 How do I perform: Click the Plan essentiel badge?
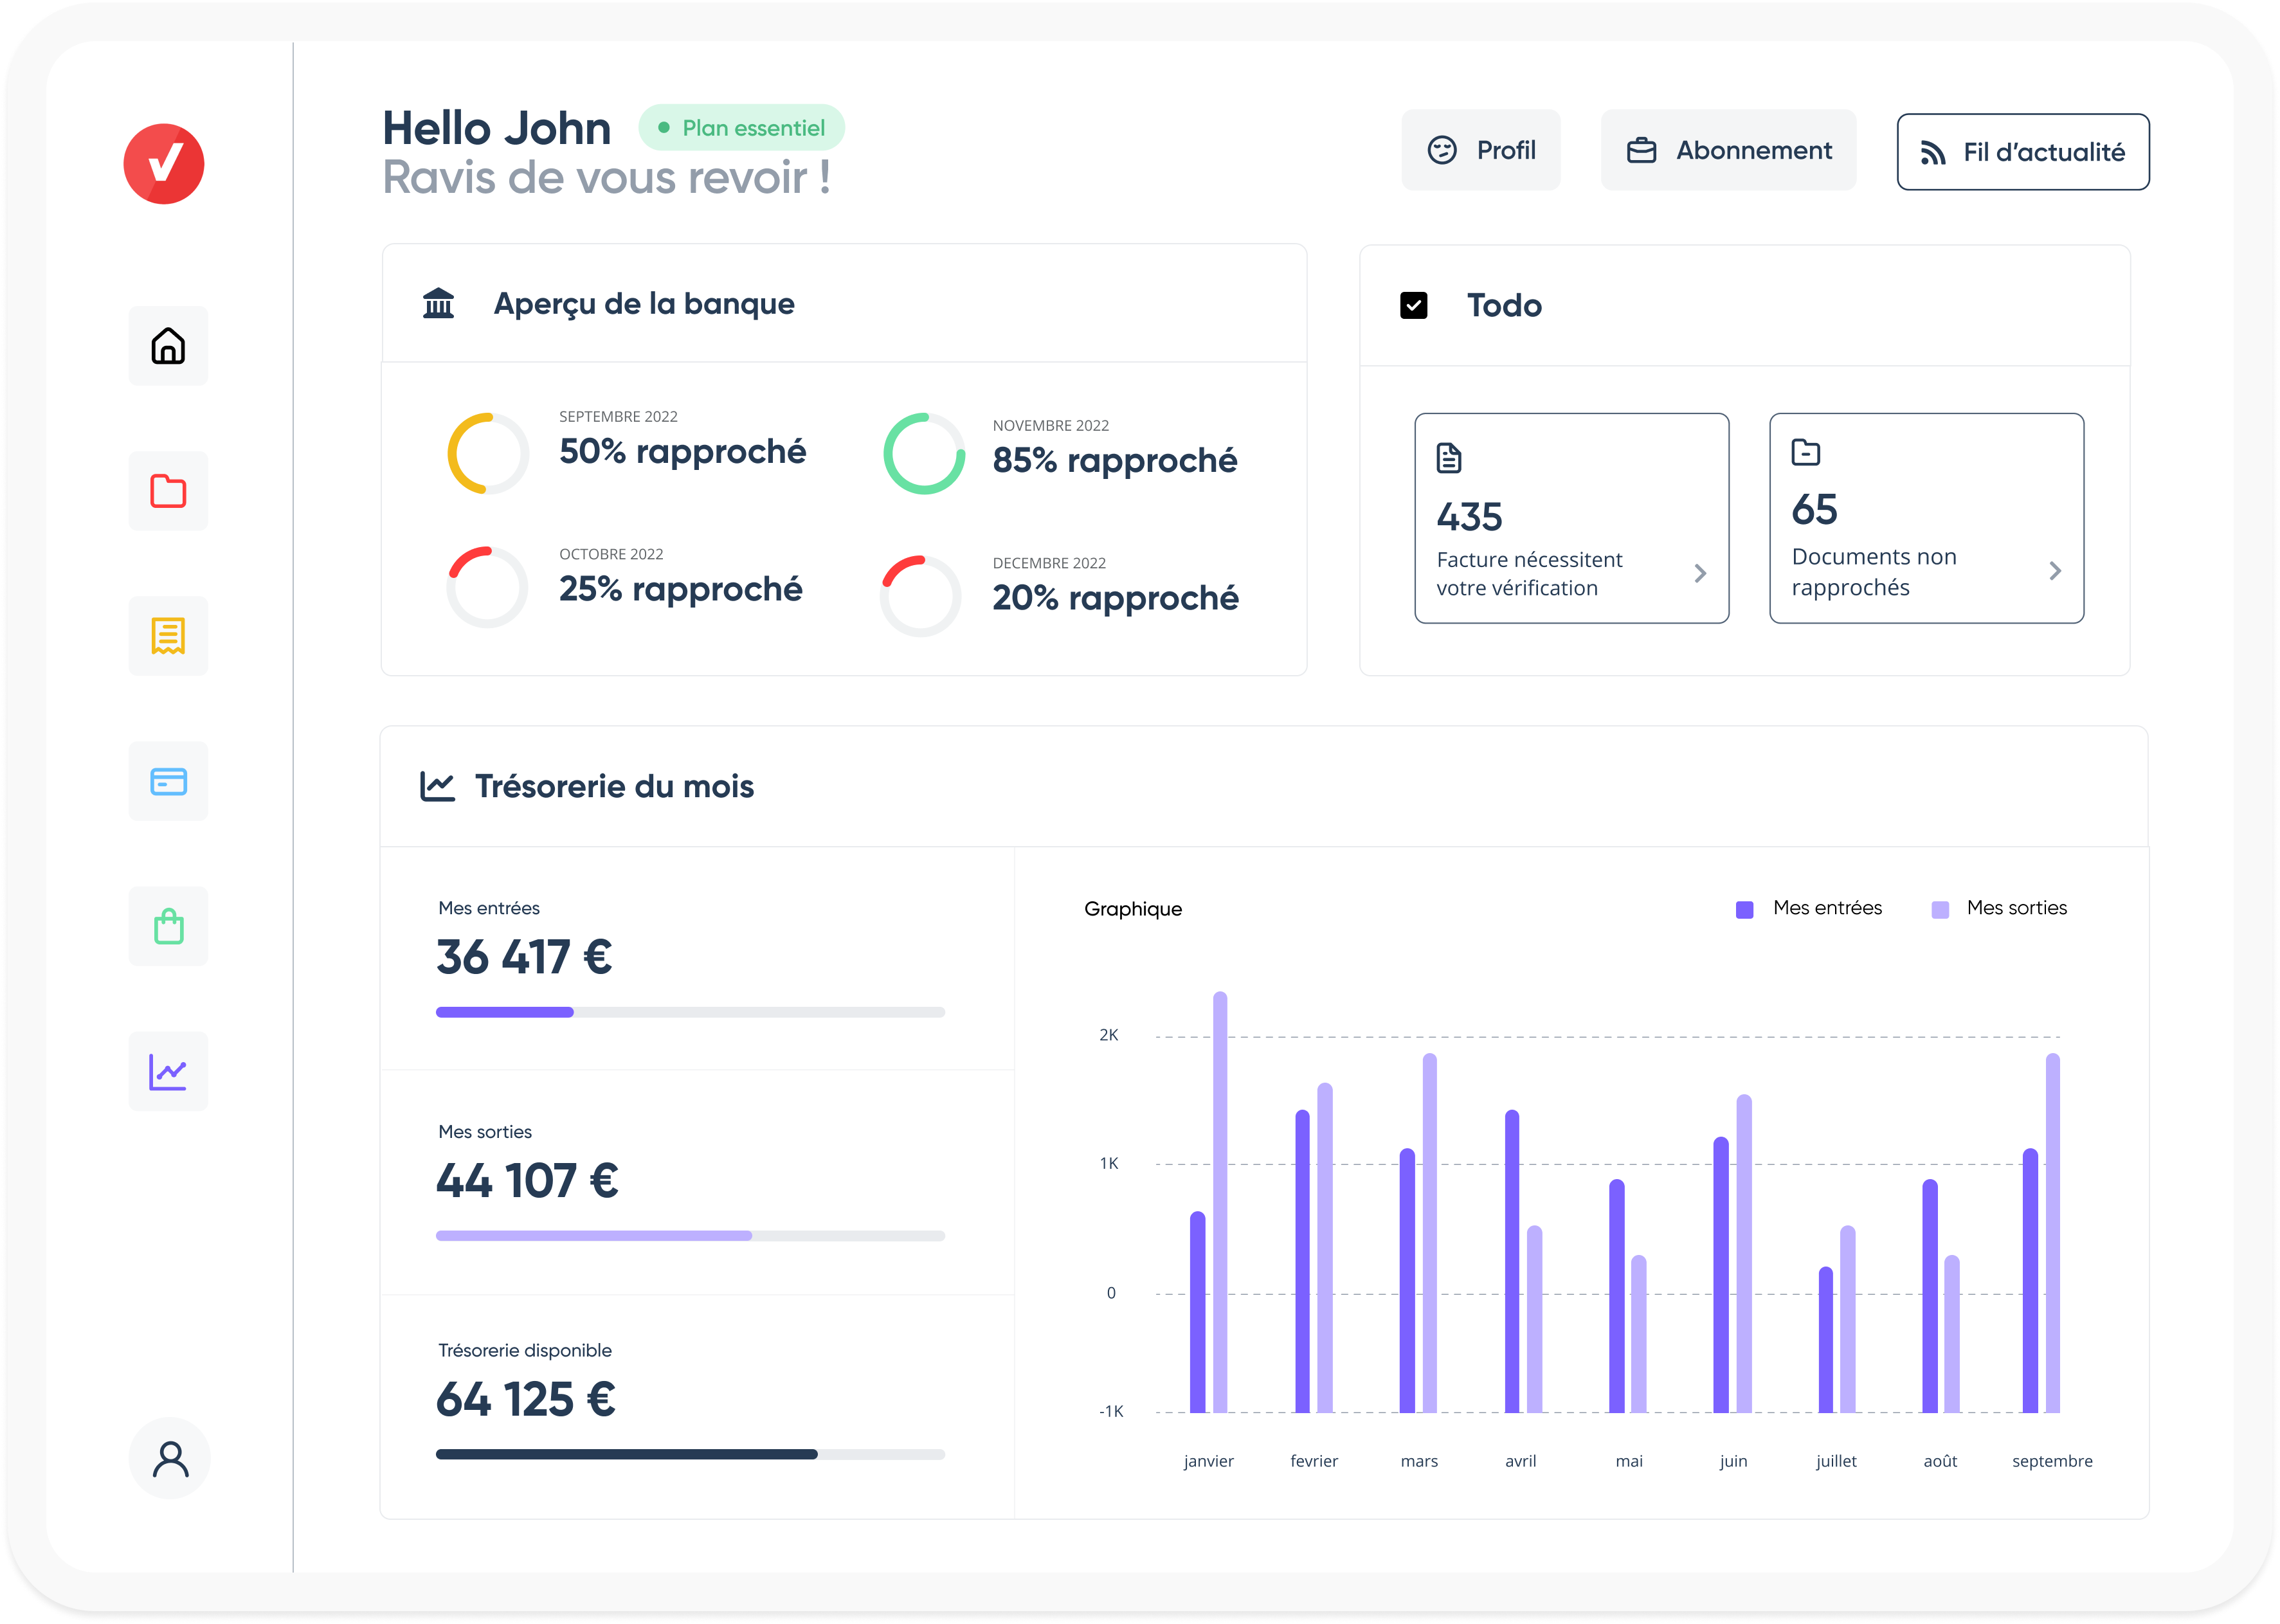pyautogui.click(x=742, y=128)
